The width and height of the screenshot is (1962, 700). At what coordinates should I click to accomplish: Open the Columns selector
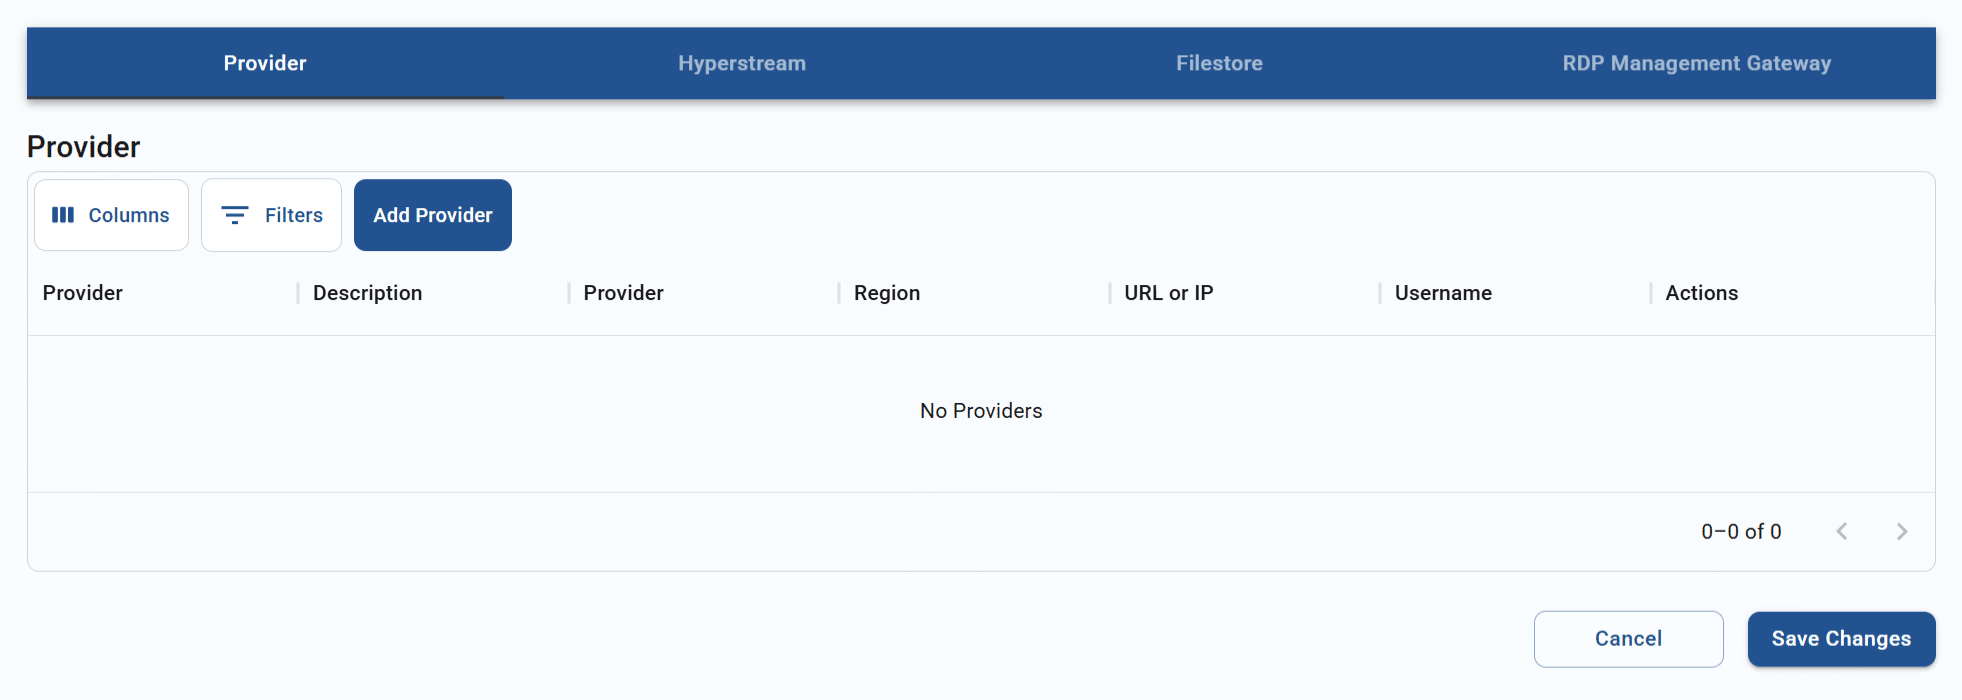[111, 214]
